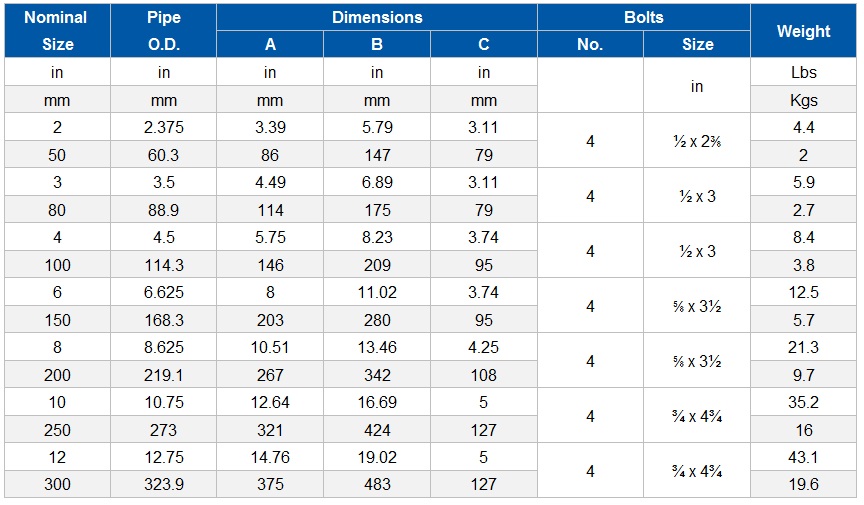Click the Nominal Size column header
Viewport: 864px width, 505px height.
57,31
